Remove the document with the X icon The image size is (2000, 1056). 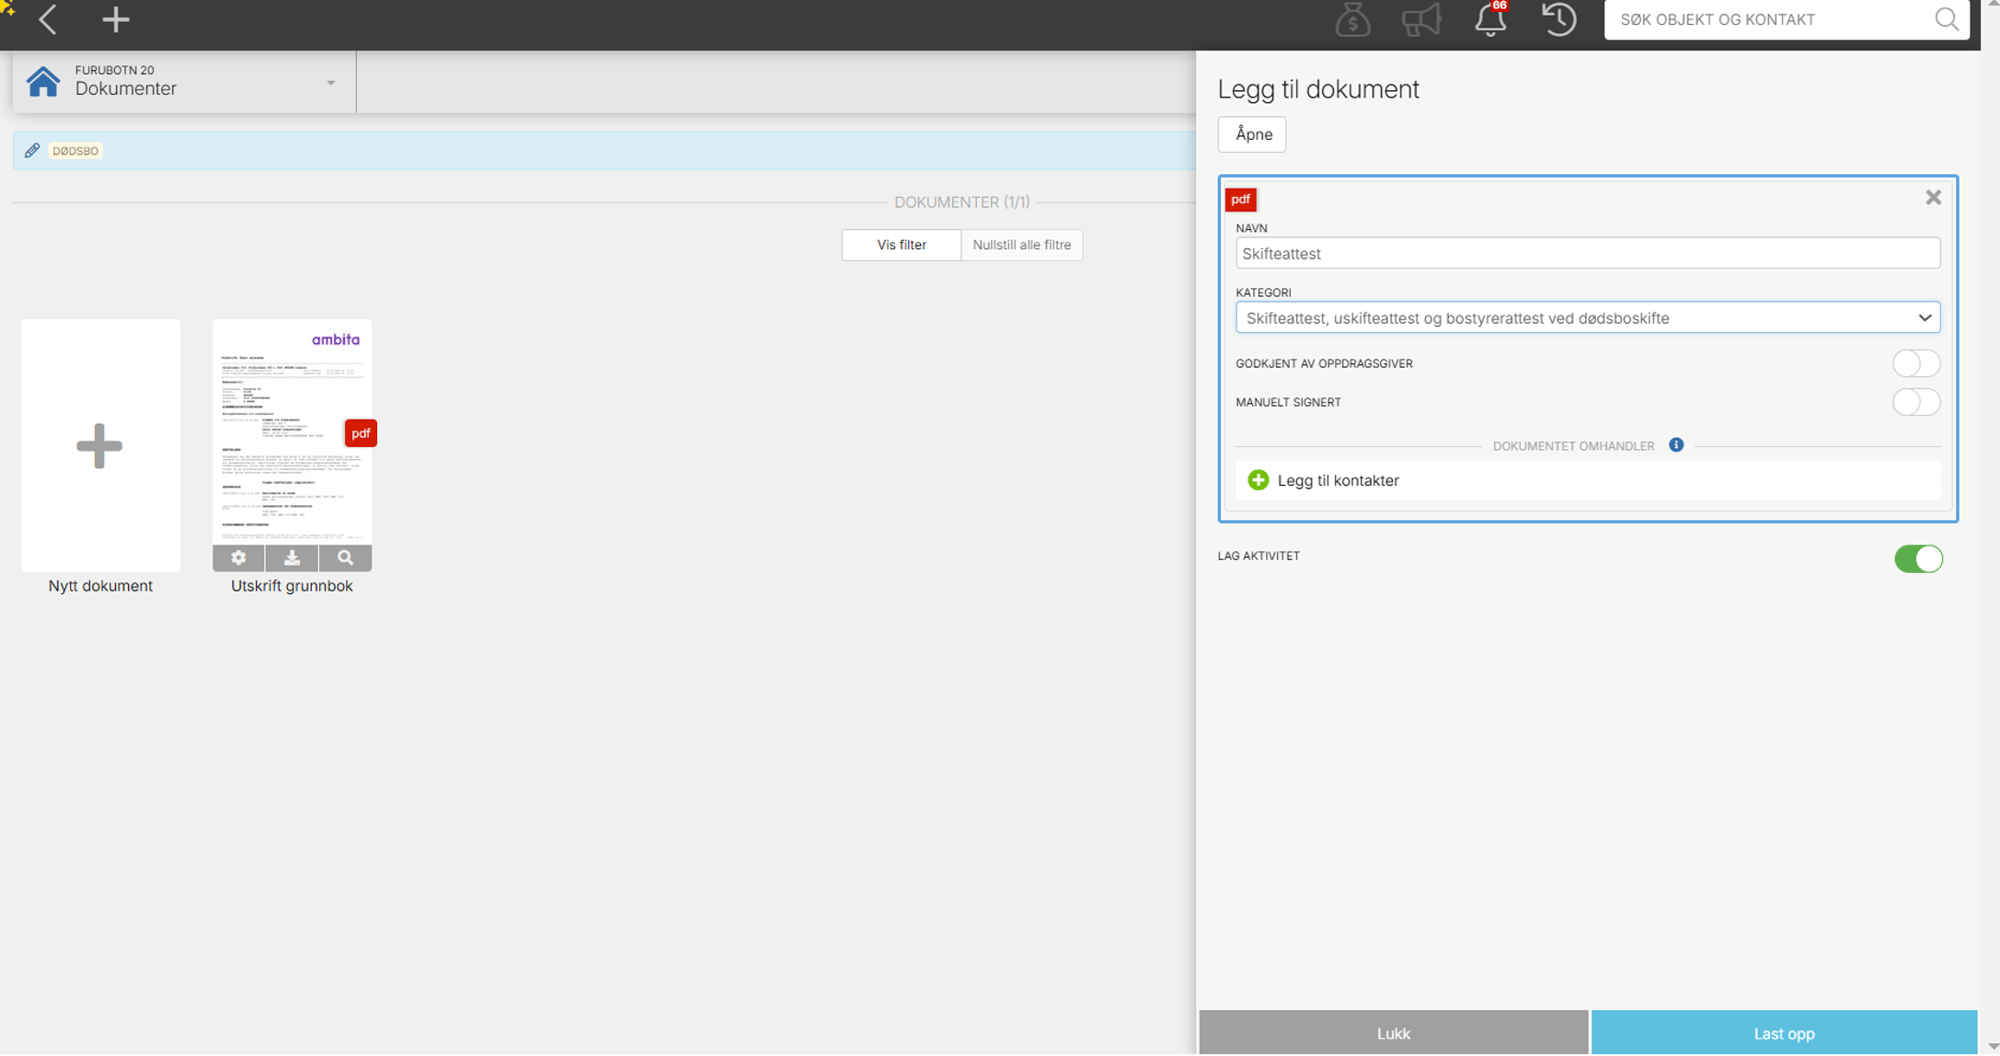coord(1933,198)
